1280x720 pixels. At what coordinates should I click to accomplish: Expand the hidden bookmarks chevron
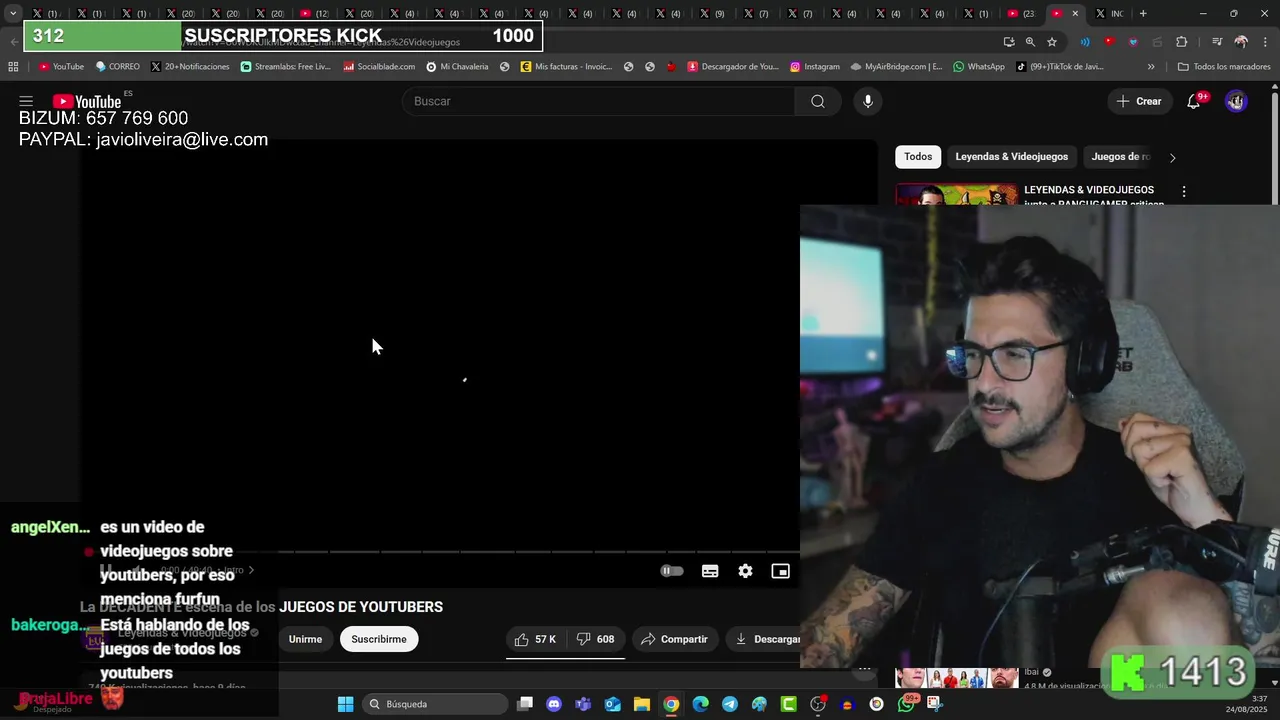pyautogui.click(x=1151, y=67)
